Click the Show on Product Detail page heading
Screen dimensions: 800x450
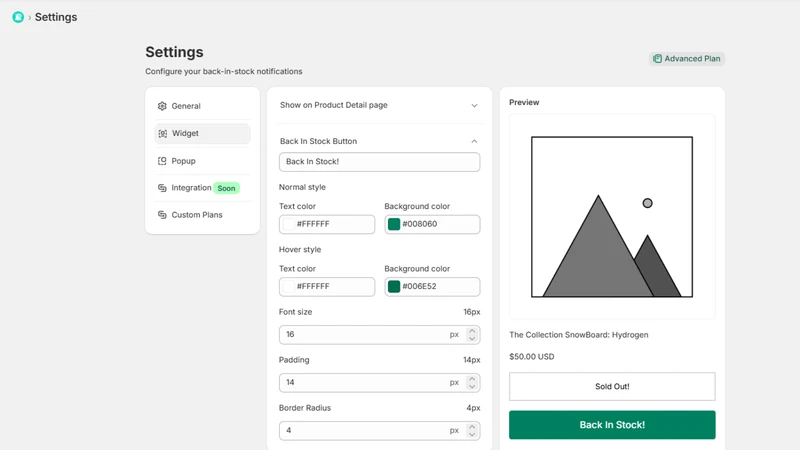[x=334, y=105]
